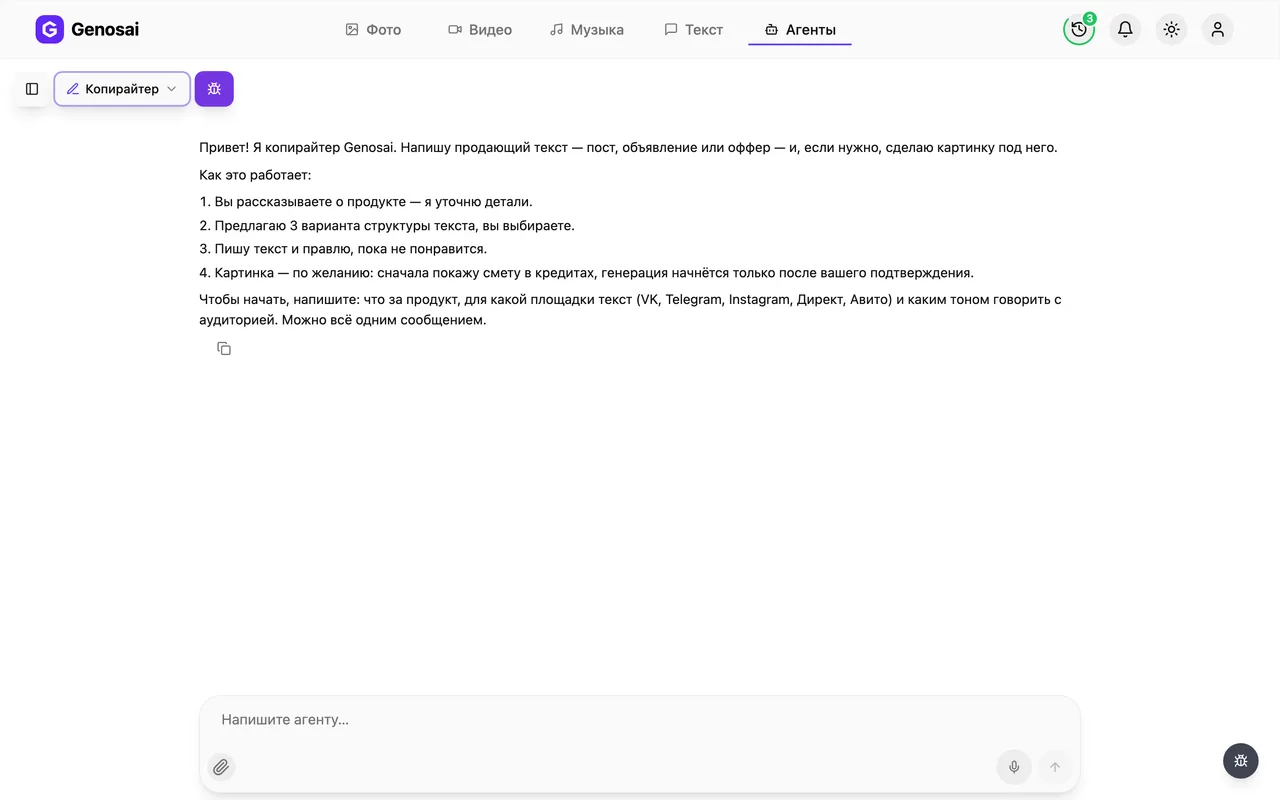The height and width of the screenshot is (800, 1280).
Task: Click the Genosai brand name link
Action: (105, 30)
